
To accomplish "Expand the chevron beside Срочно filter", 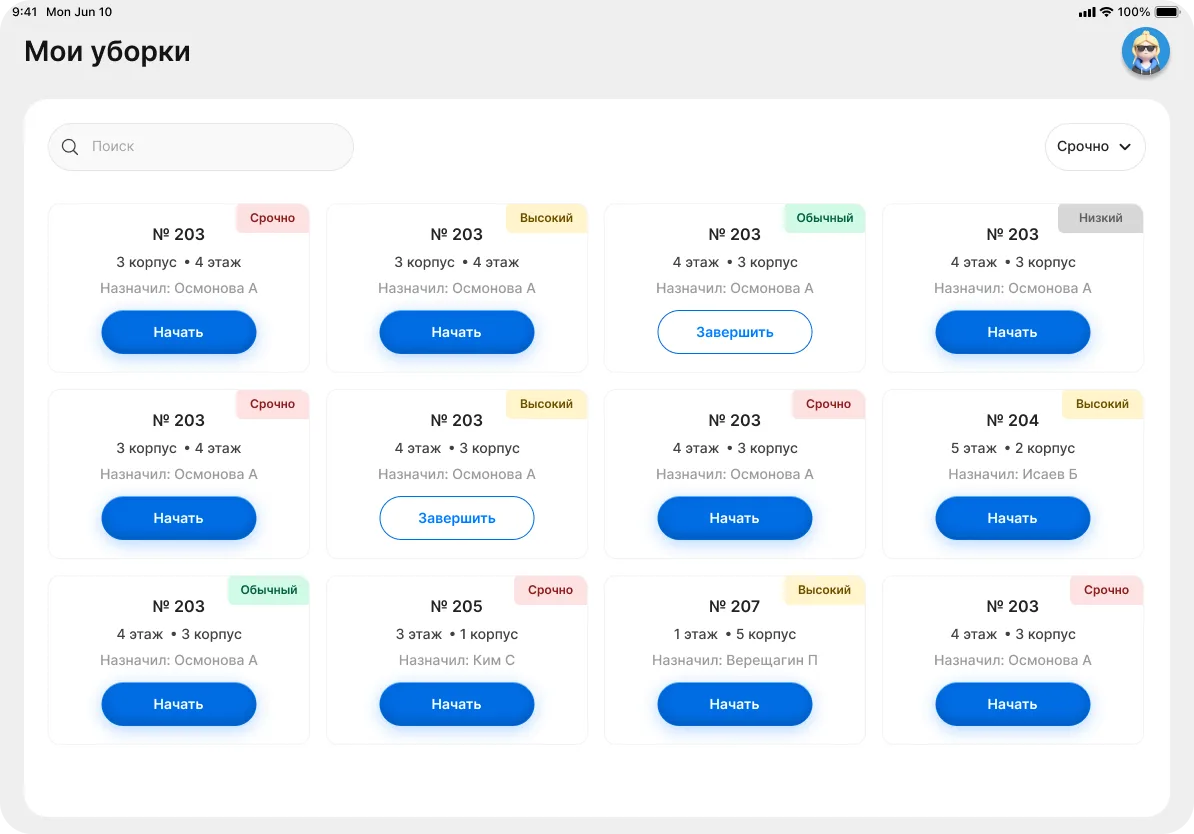I will coord(1125,147).
